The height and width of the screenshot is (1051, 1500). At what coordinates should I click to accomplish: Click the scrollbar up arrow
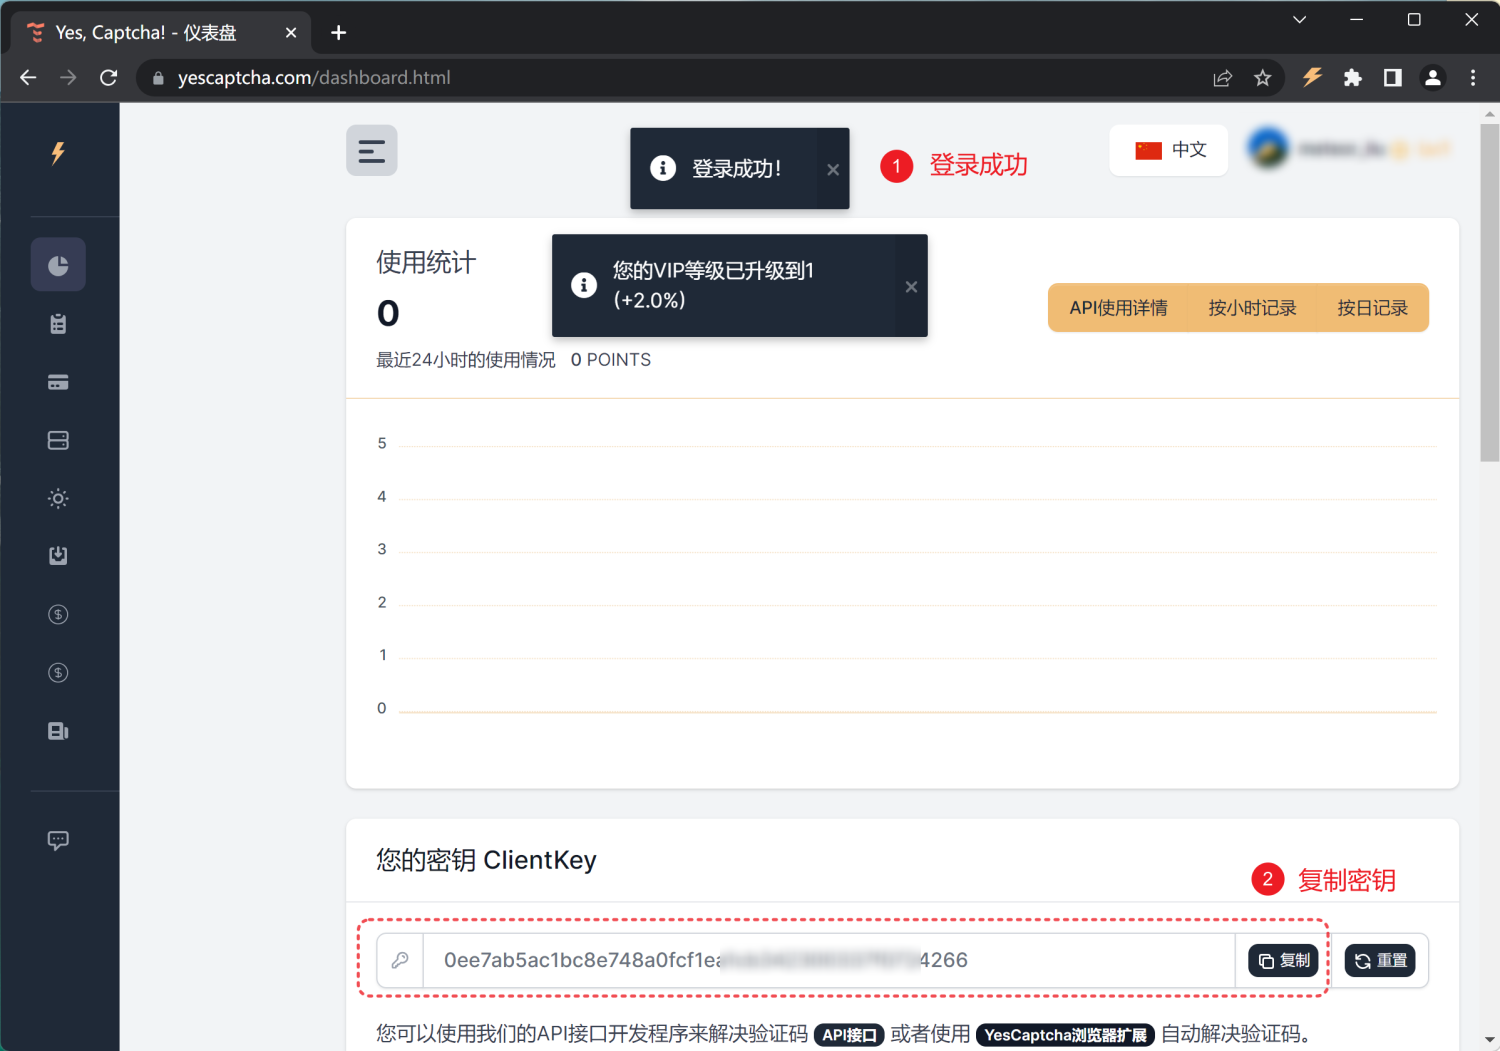point(1490,113)
